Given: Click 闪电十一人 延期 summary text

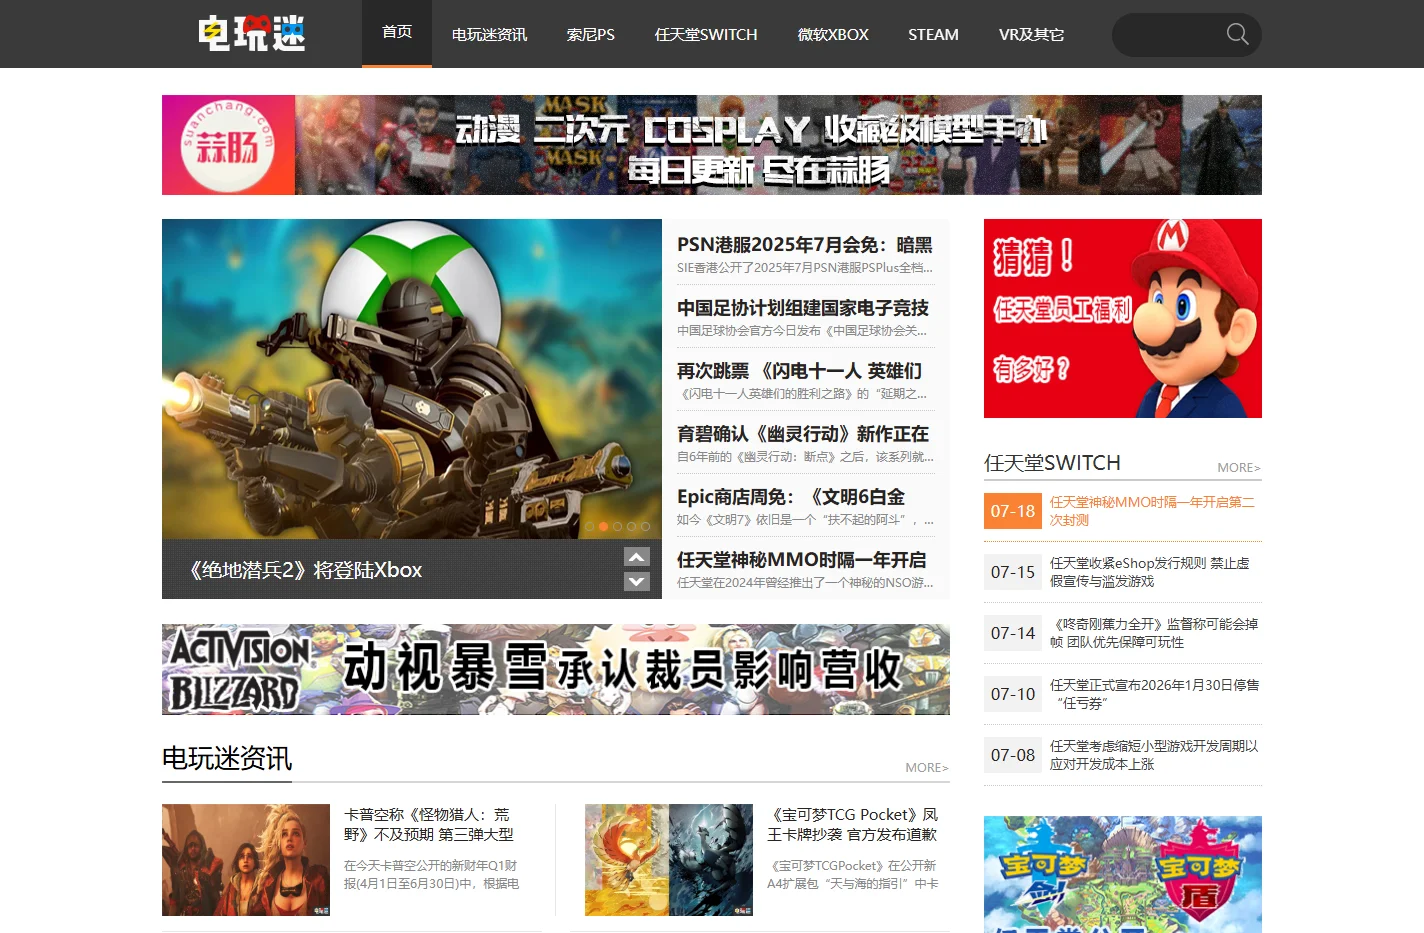Looking at the screenshot, I should pyautogui.click(x=802, y=394).
